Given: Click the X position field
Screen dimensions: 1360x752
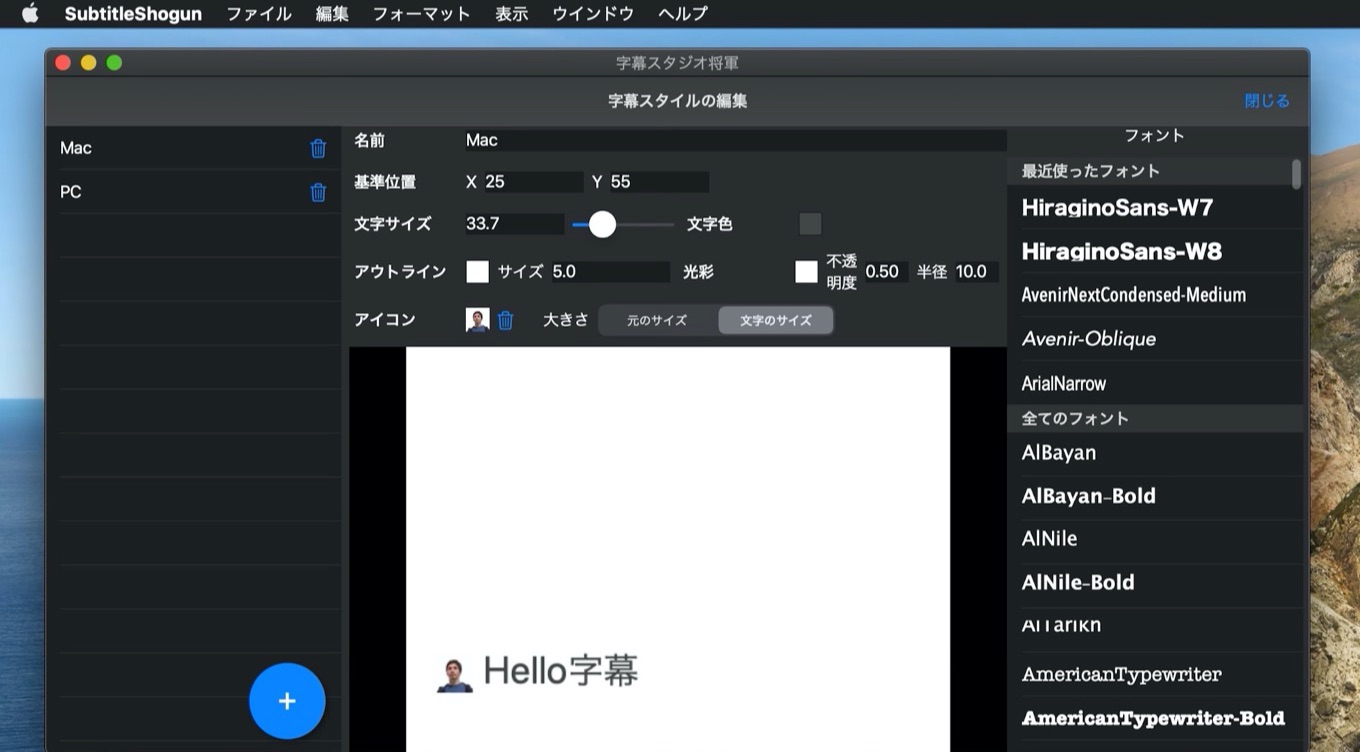Looking at the screenshot, I should (533, 182).
